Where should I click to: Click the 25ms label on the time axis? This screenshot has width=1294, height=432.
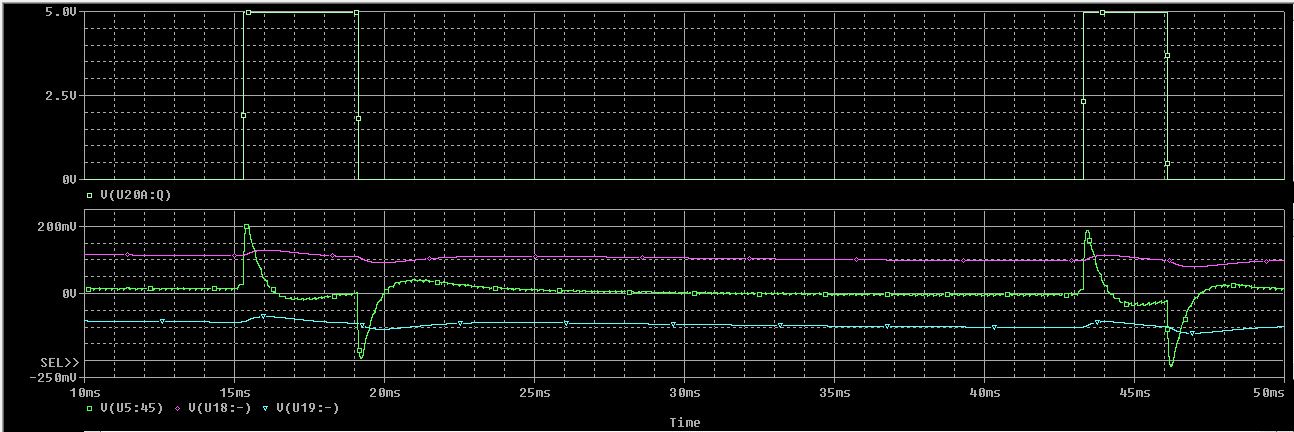point(534,393)
